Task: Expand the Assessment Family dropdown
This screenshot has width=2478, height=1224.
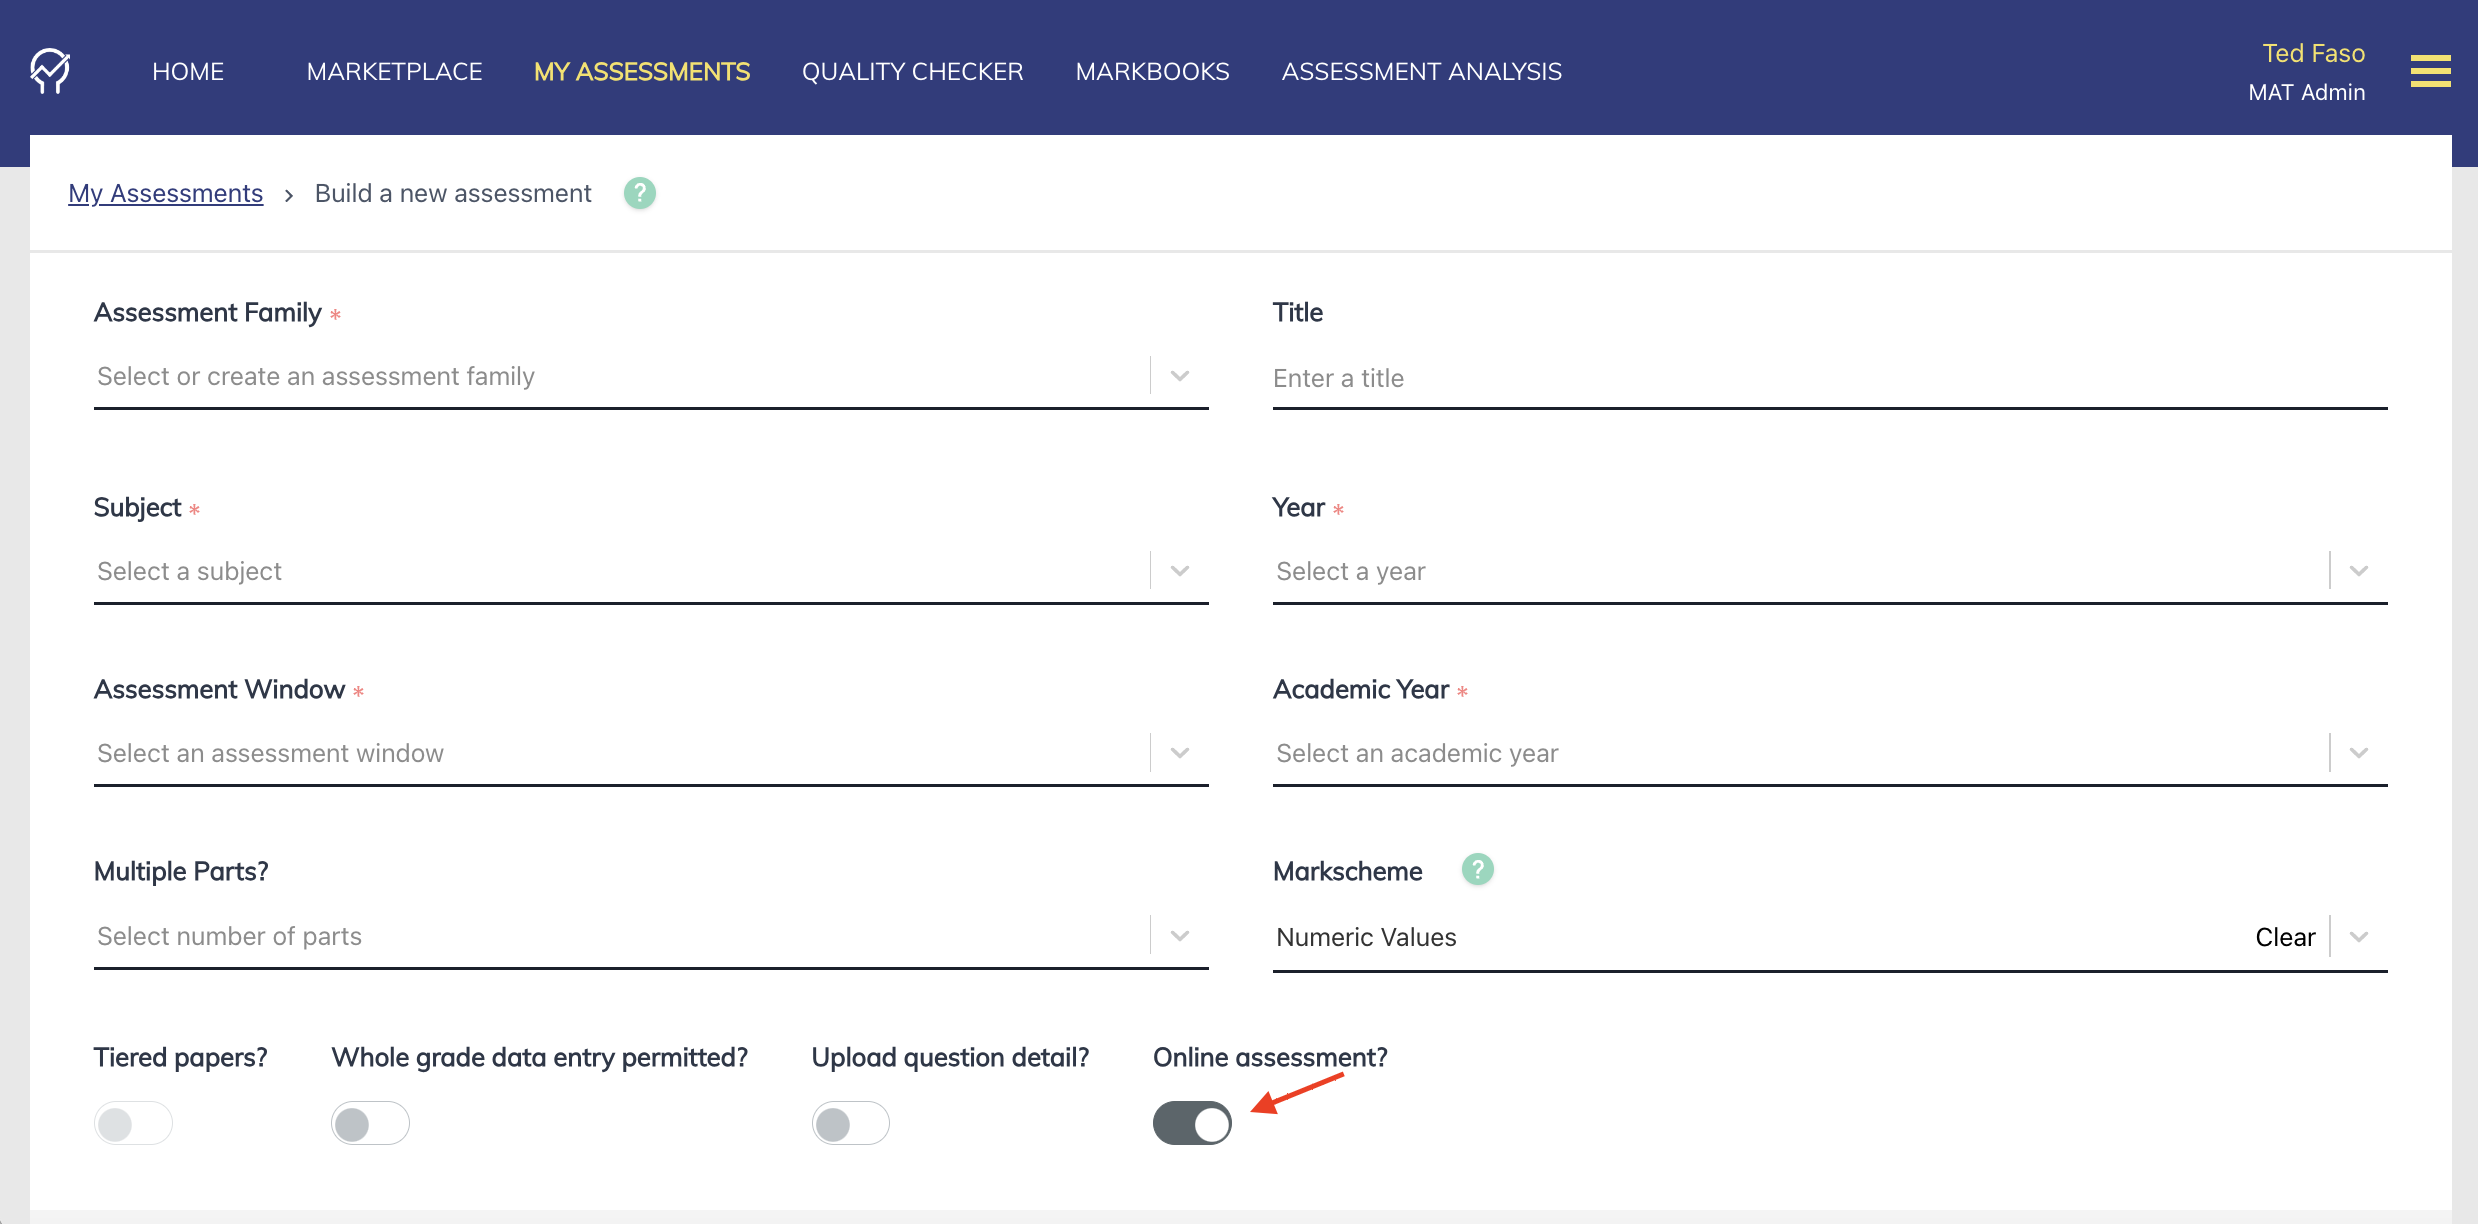Action: tap(1180, 375)
